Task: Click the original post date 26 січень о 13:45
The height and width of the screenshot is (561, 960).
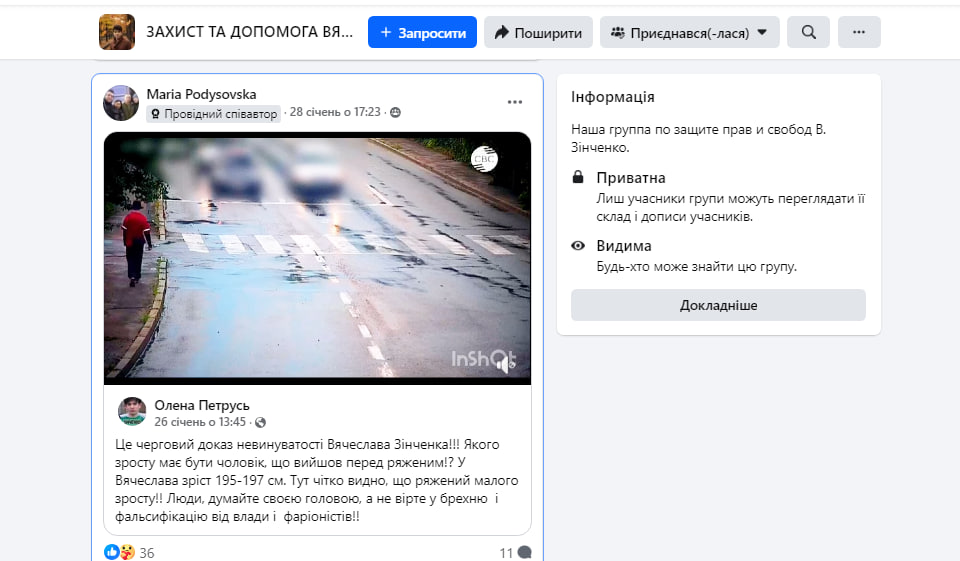Action: 200,422
